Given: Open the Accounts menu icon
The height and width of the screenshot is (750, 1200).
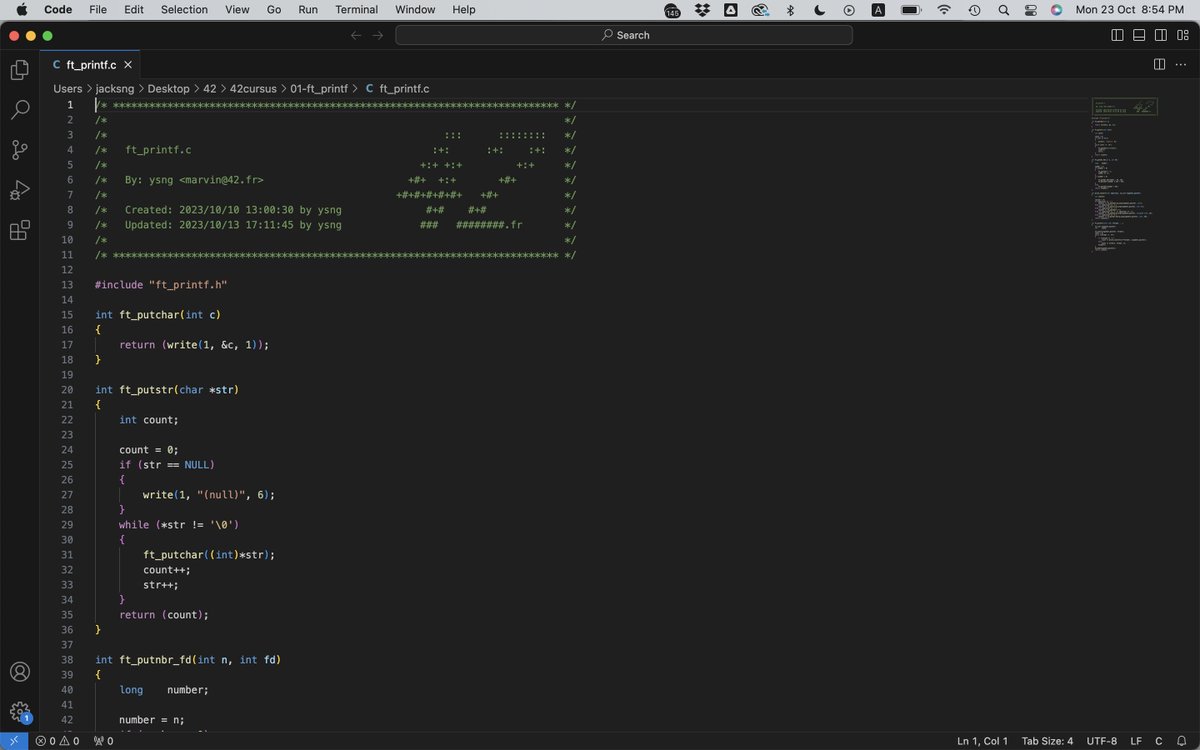Looking at the screenshot, I should coord(19,672).
